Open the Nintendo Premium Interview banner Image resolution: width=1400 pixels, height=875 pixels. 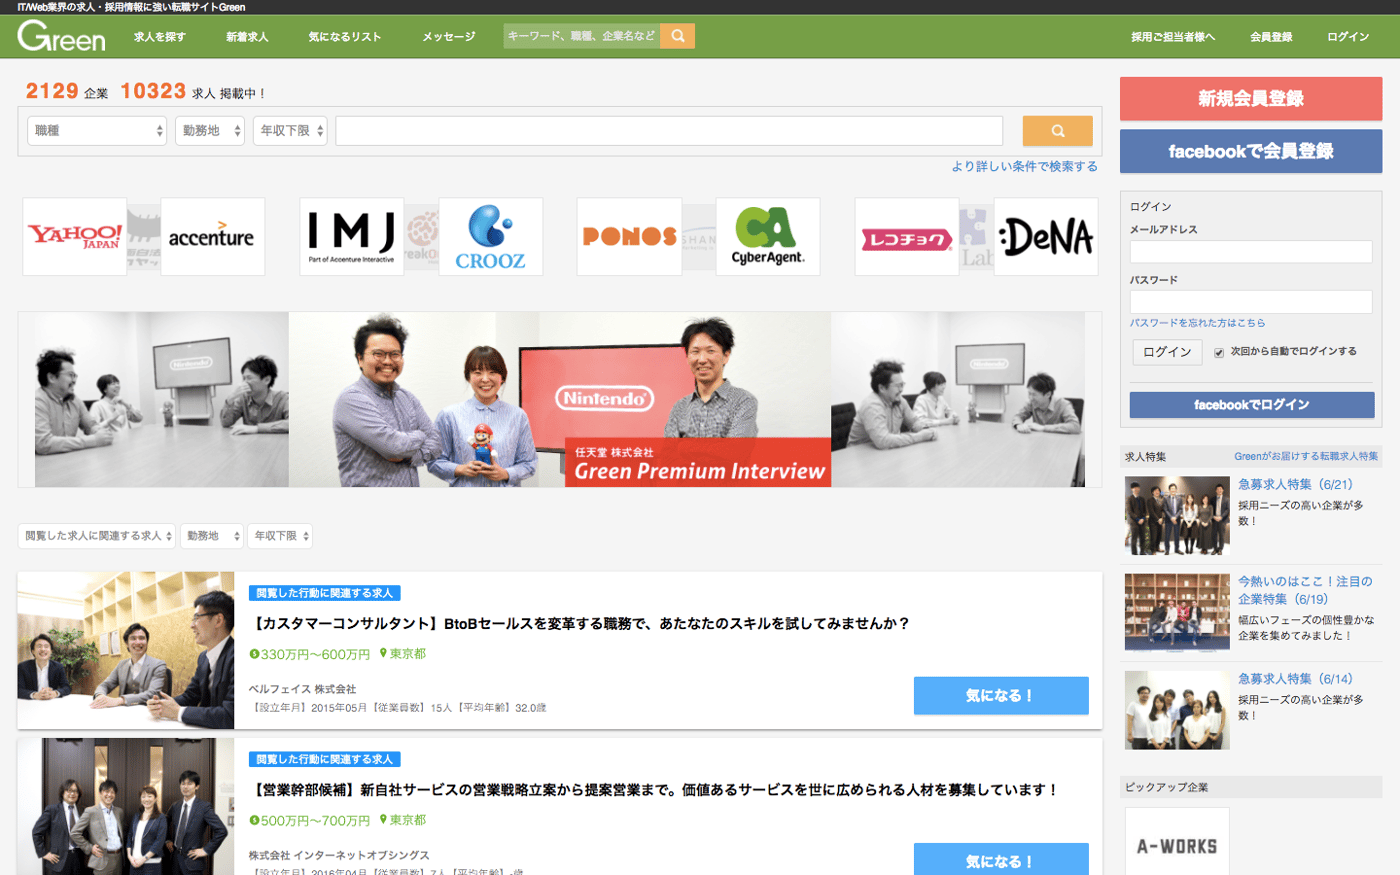(560, 400)
